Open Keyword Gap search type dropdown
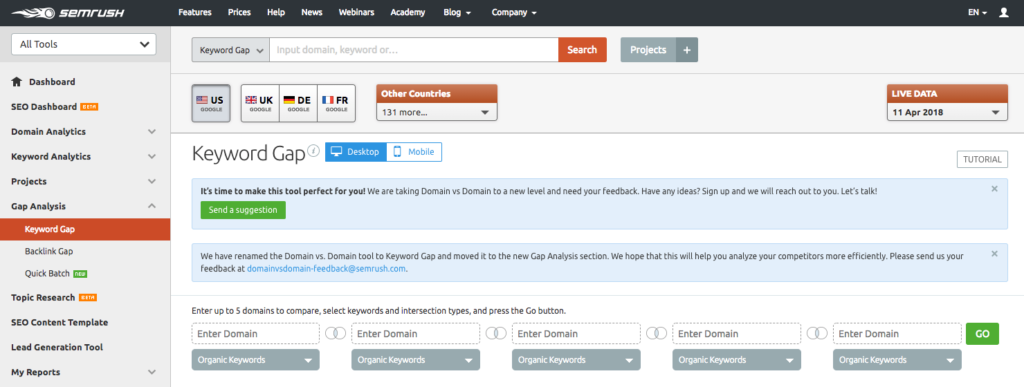1024x387 pixels. [x=231, y=50]
